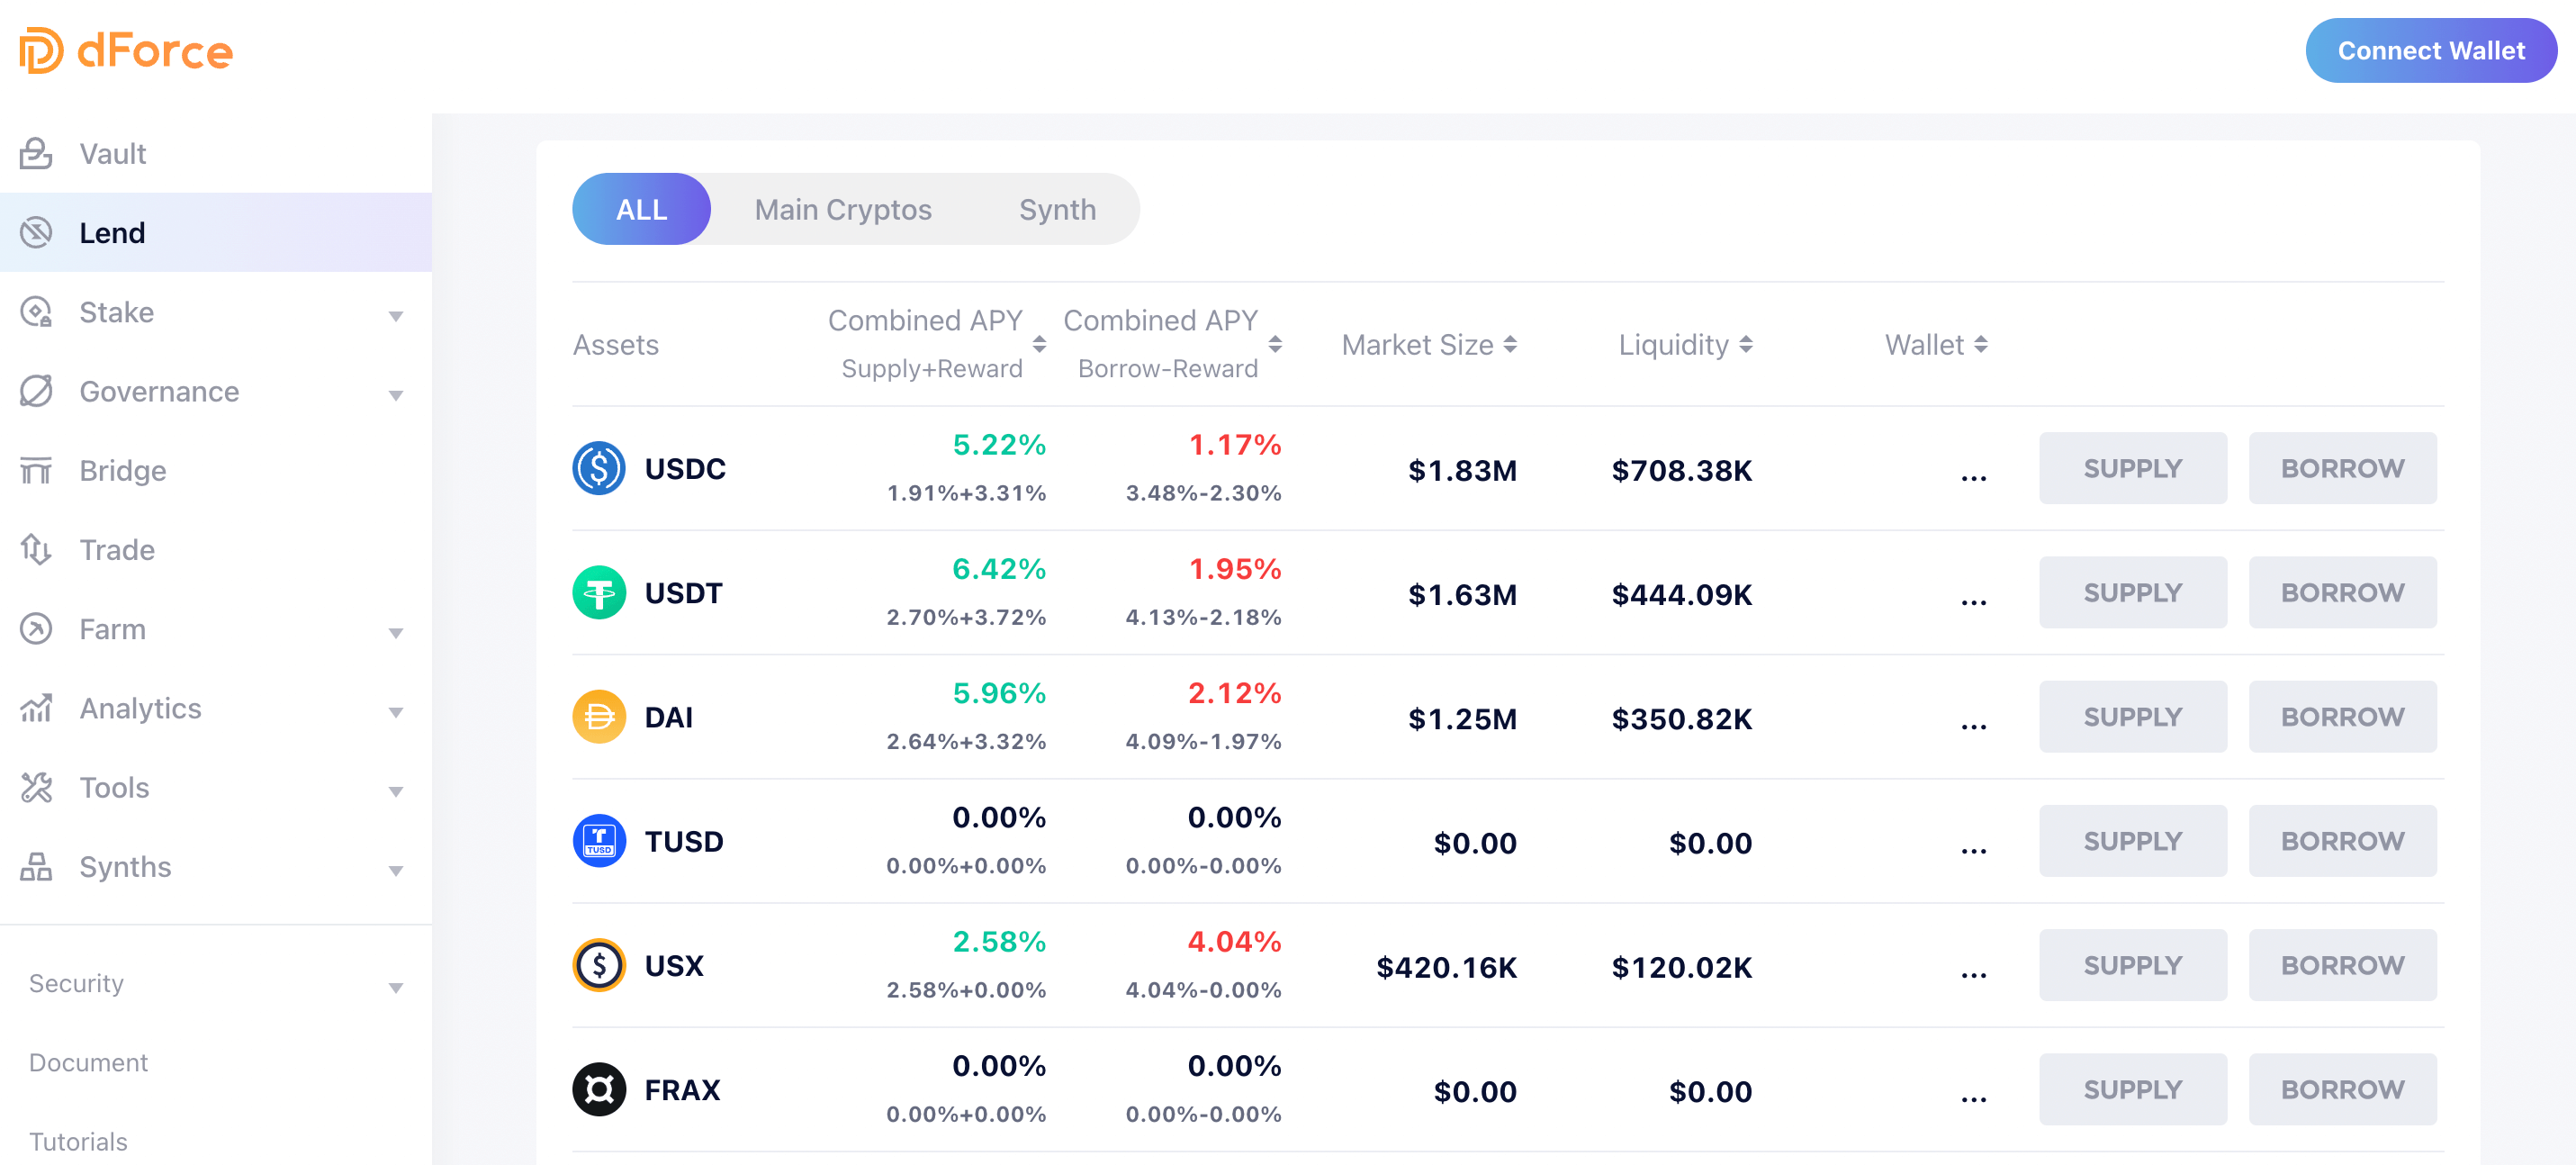Sort by Borrow-Reward Combined APY arrows

(x=1275, y=344)
